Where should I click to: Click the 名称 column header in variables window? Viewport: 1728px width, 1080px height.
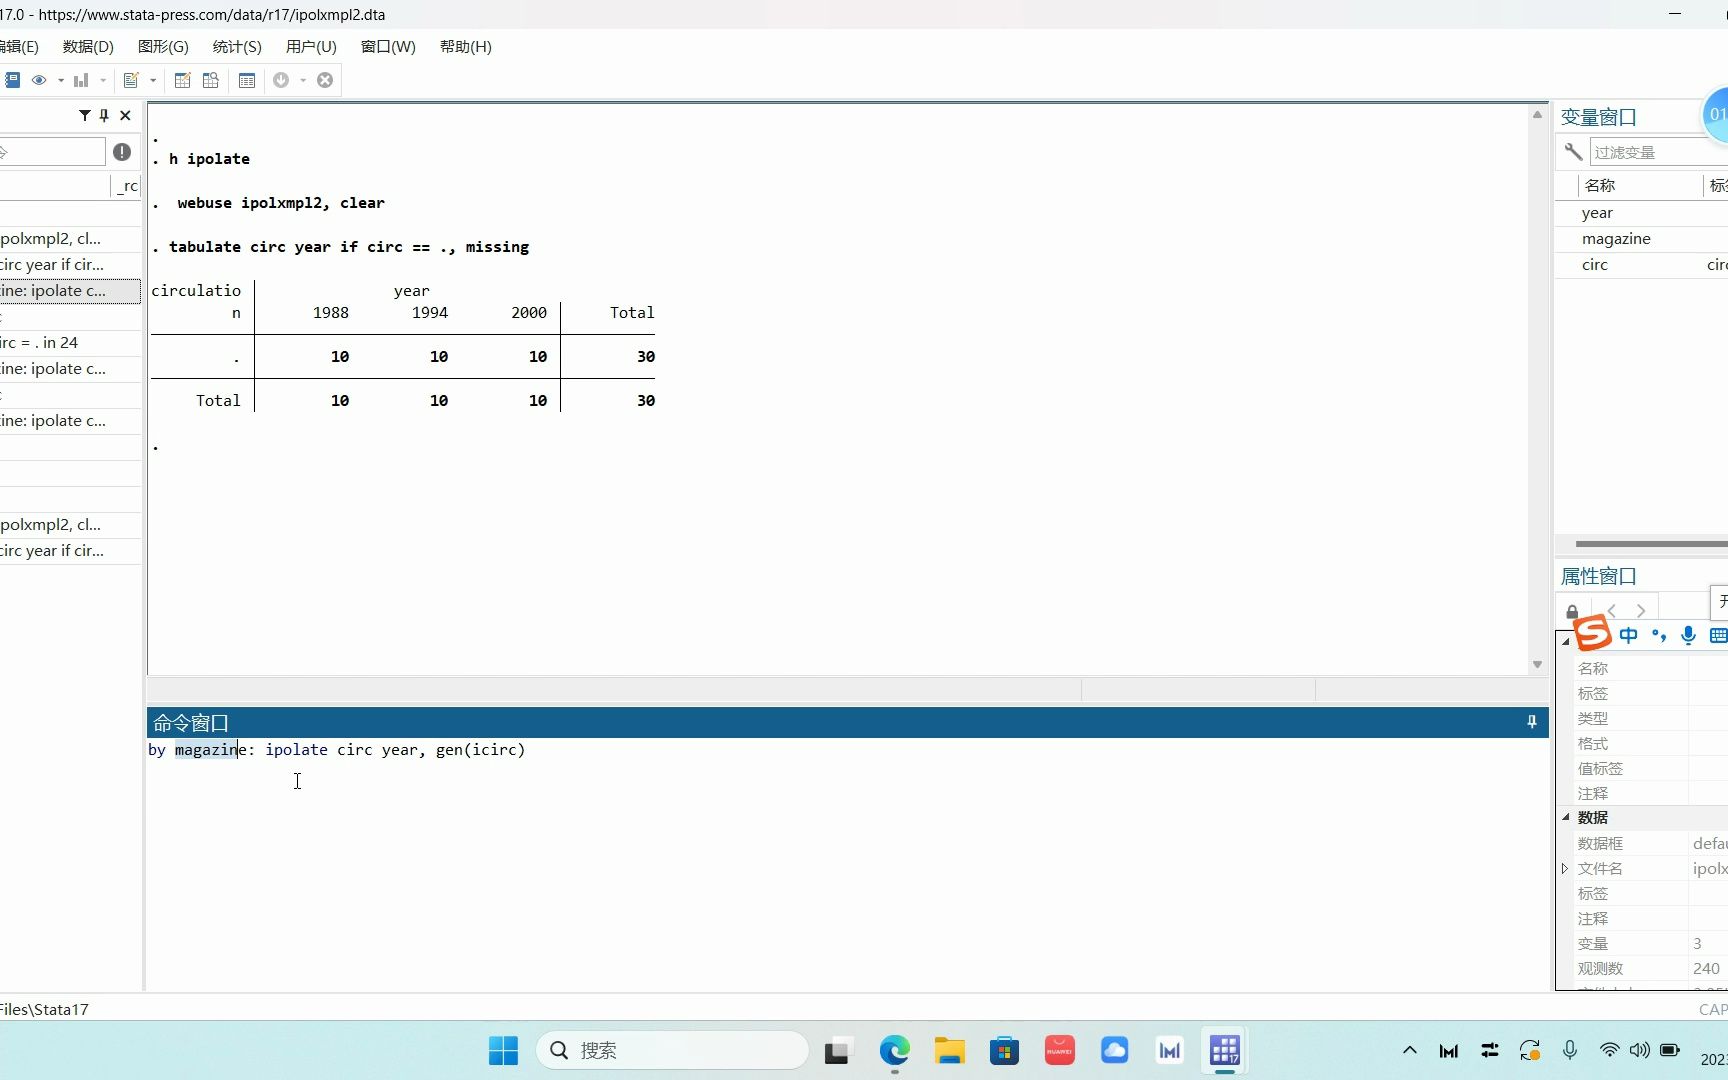coord(1600,186)
